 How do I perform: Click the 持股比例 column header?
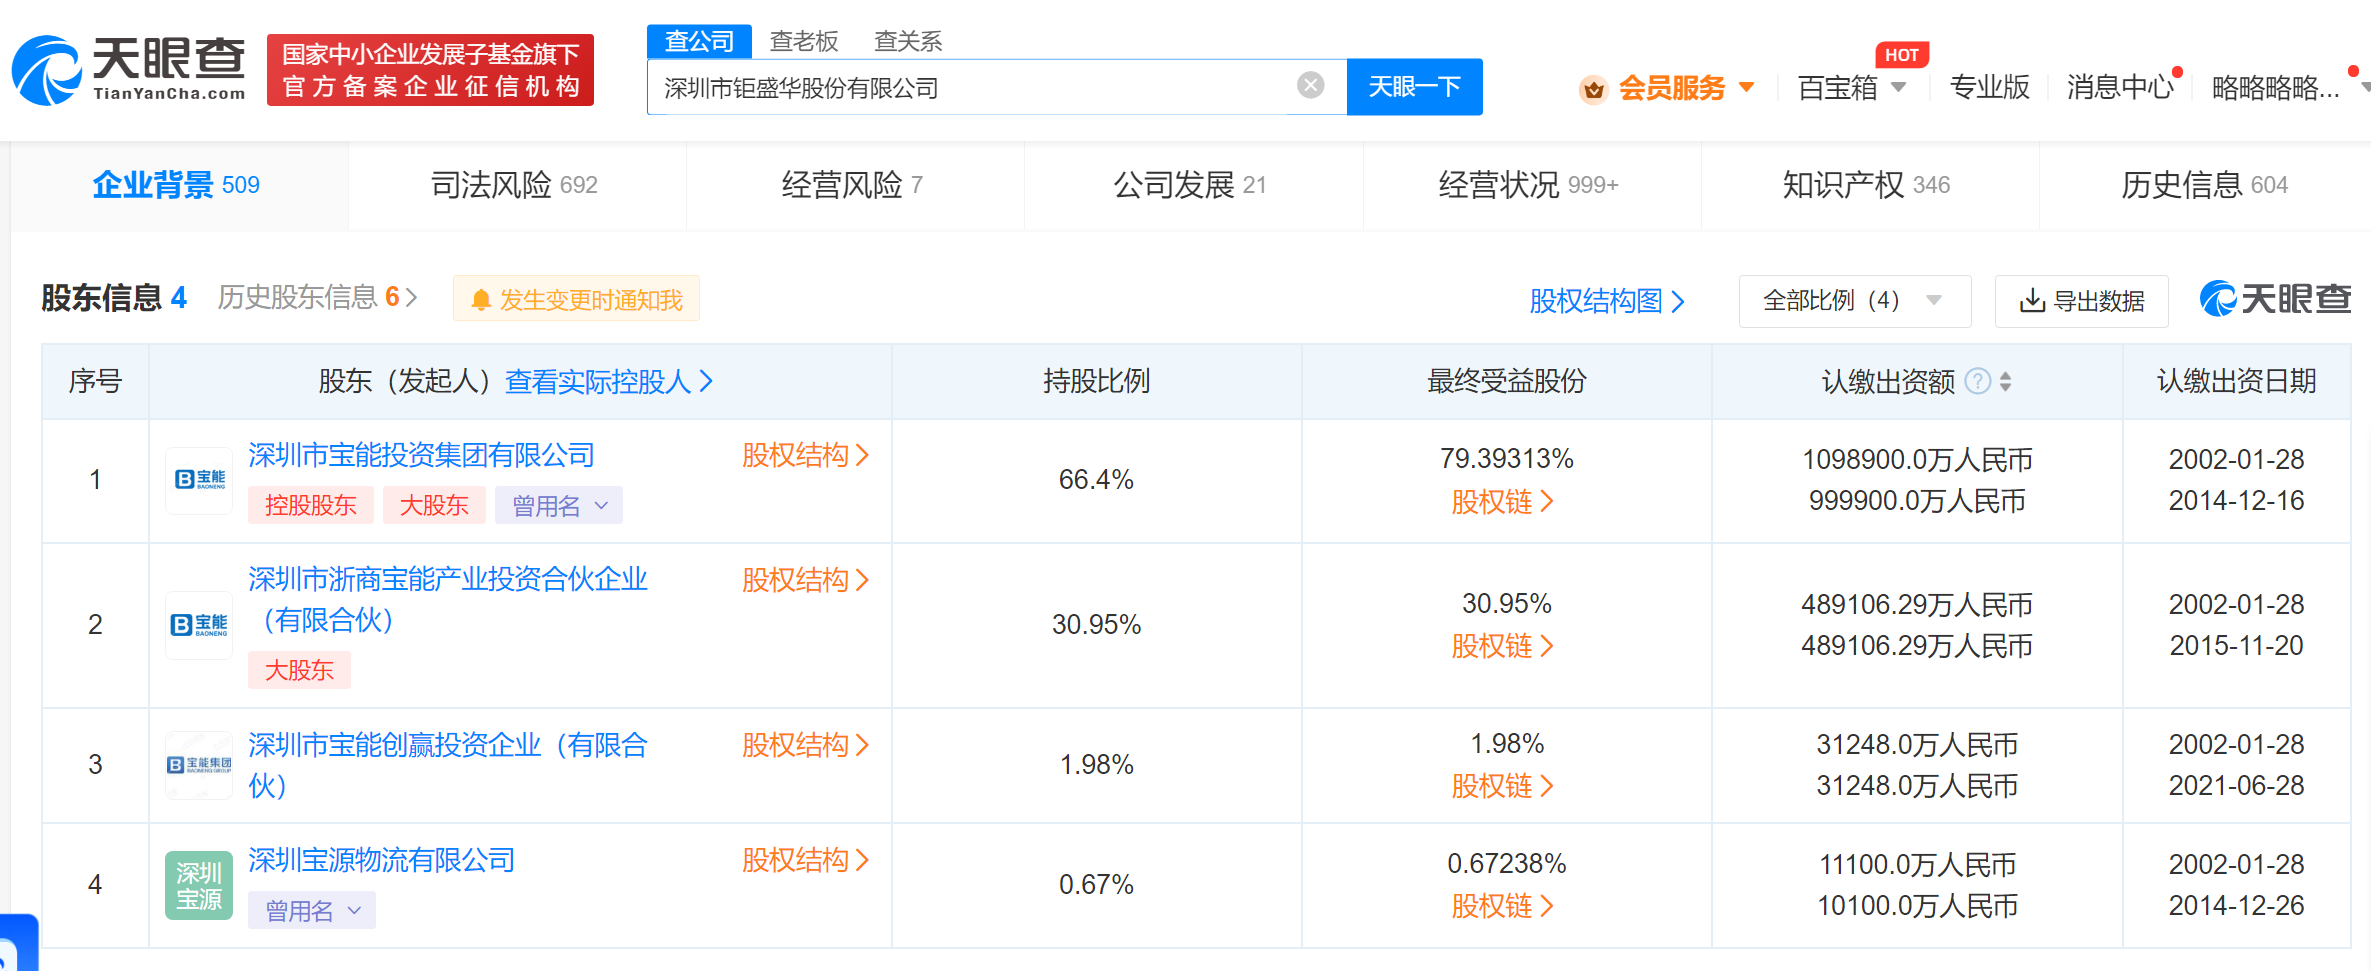pyautogui.click(x=1096, y=381)
